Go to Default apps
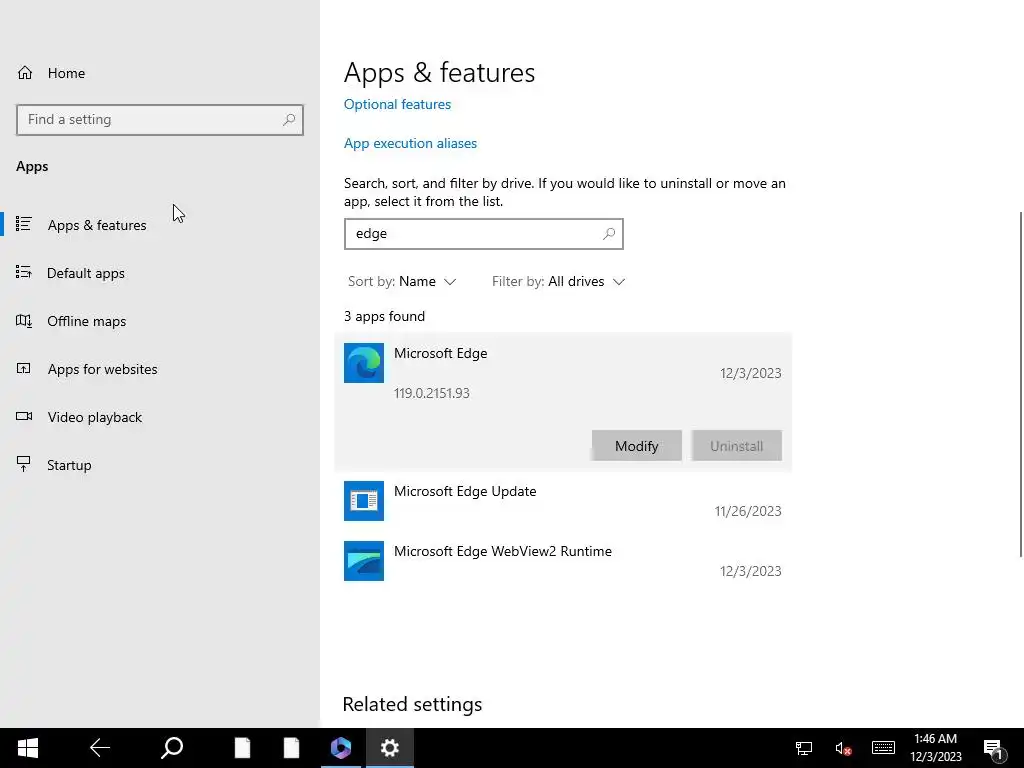This screenshot has width=1024, height=768. (160, 273)
